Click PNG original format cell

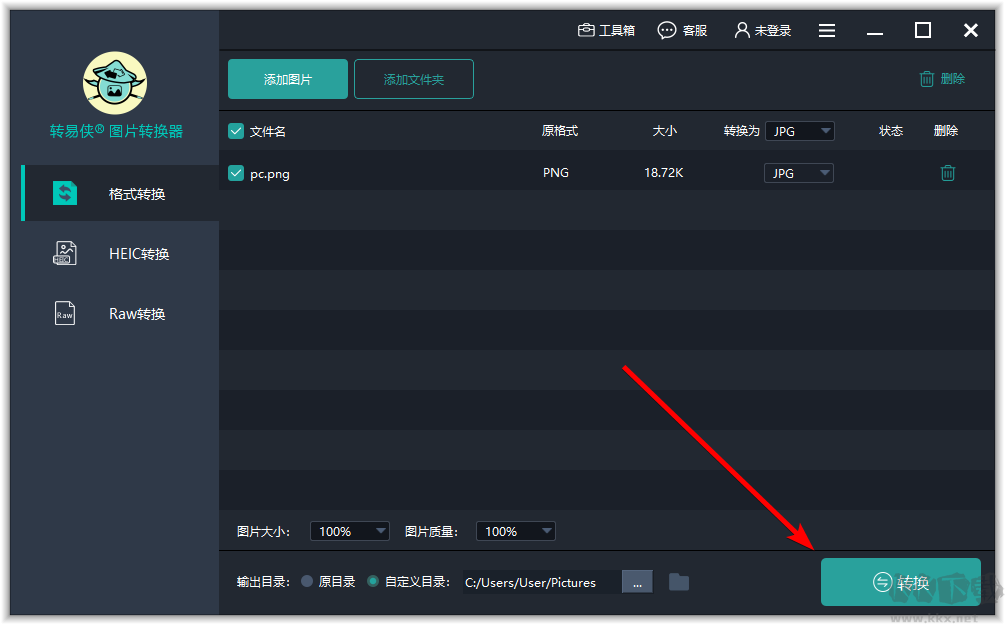(x=556, y=172)
